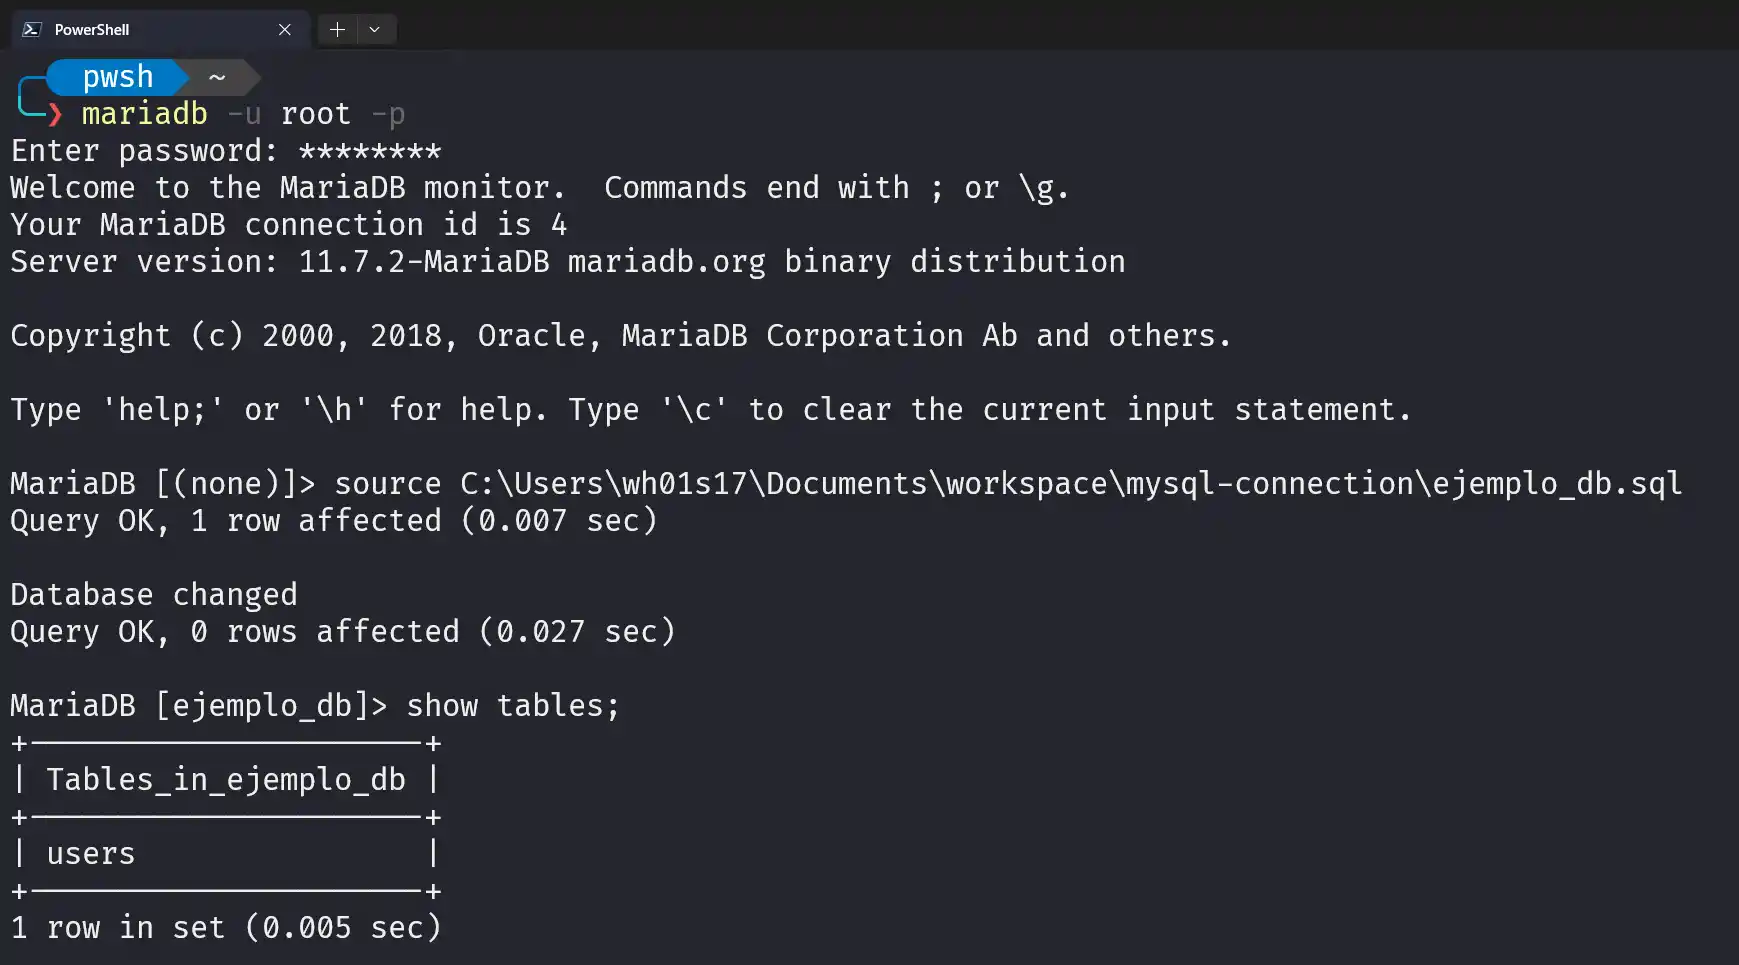This screenshot has width=1739, height=965.
Task: Click the Tables_in_ejemplo_db column header
Action: (226, 780)
